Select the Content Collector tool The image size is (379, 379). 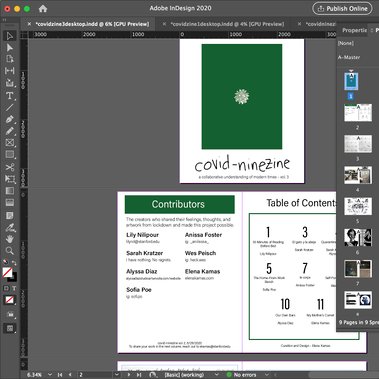10,83
